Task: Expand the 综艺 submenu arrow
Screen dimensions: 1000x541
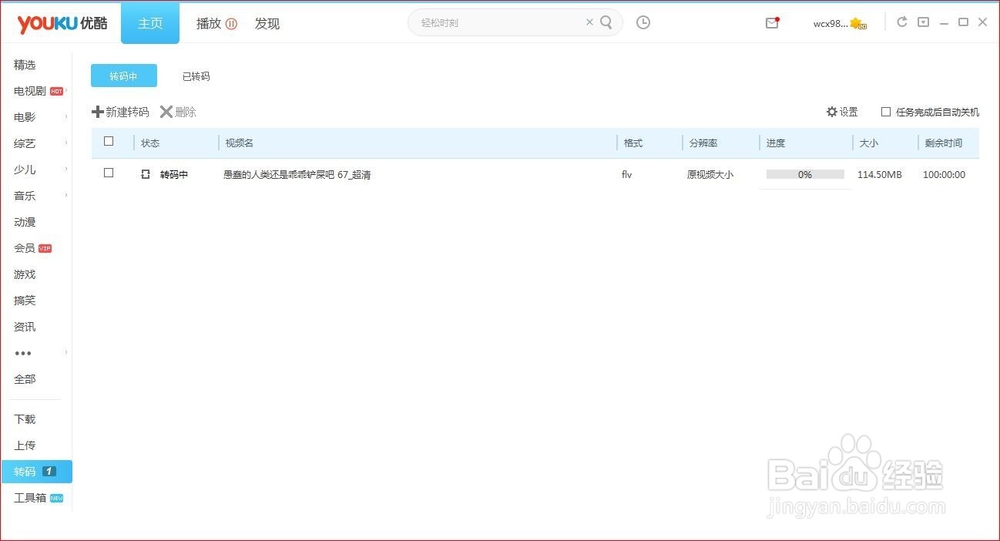Action: pyautogui.click(x=66, y=143)
